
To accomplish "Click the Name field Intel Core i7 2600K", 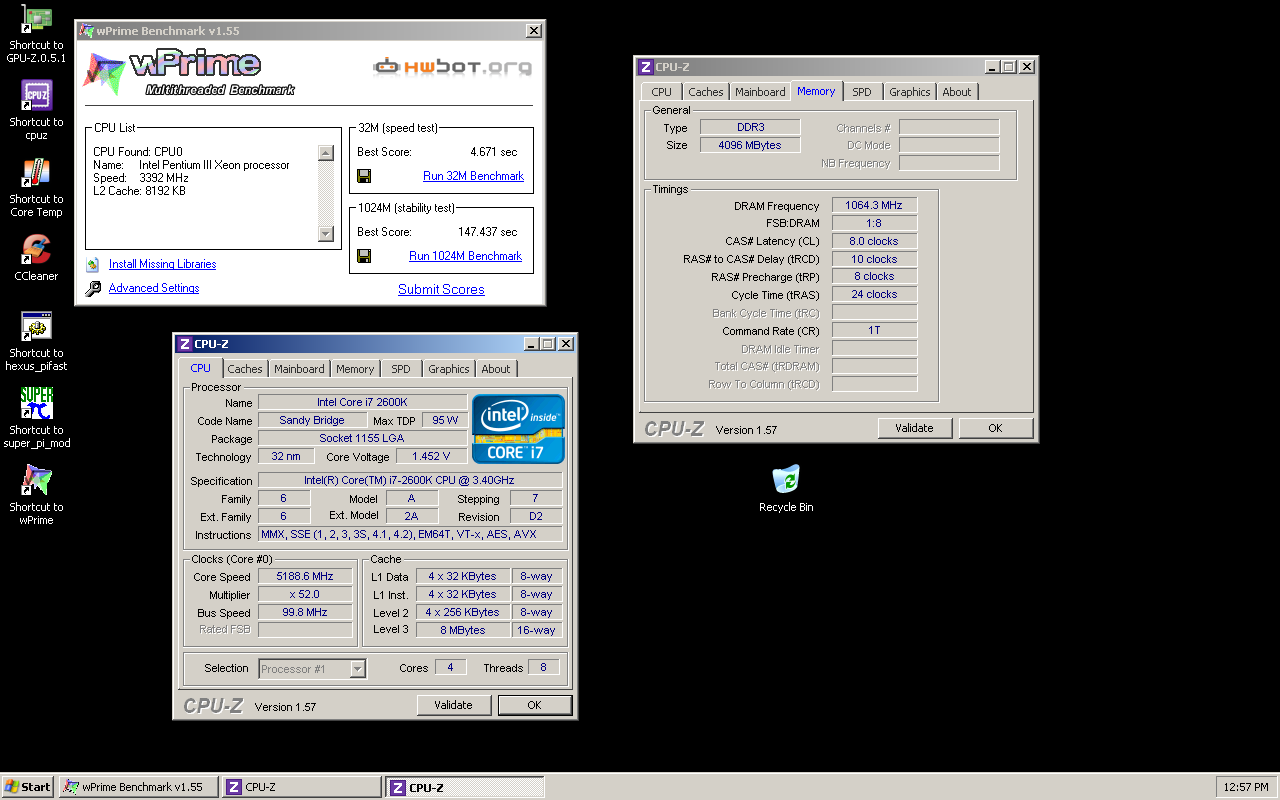I will pos(362,402).
